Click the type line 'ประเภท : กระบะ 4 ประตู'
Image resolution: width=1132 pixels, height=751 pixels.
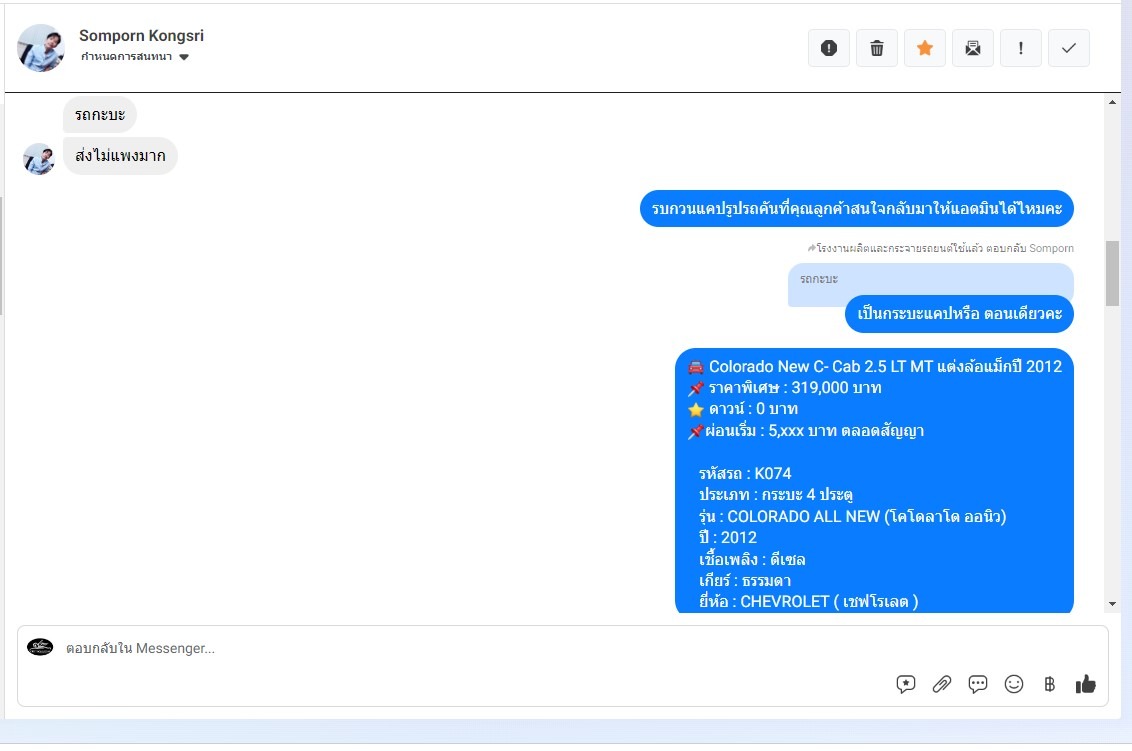[775, 495]
